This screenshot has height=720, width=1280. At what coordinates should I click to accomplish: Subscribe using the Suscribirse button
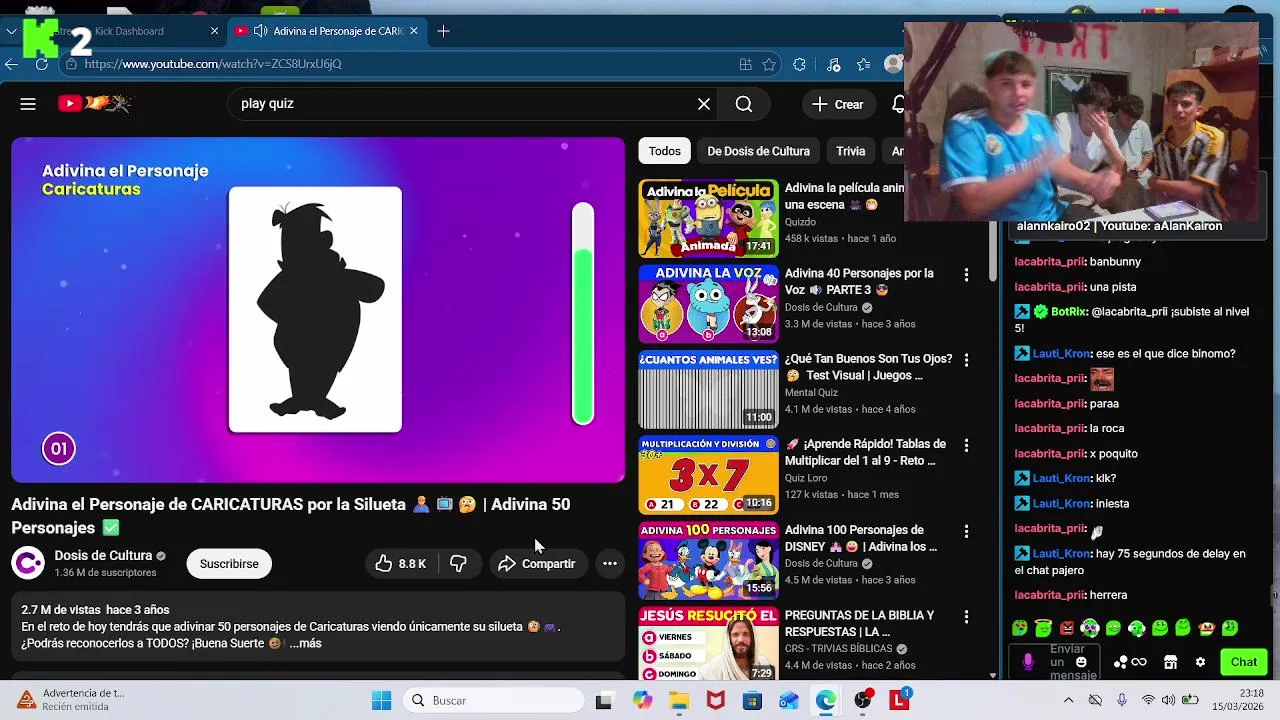coord(229,564)
